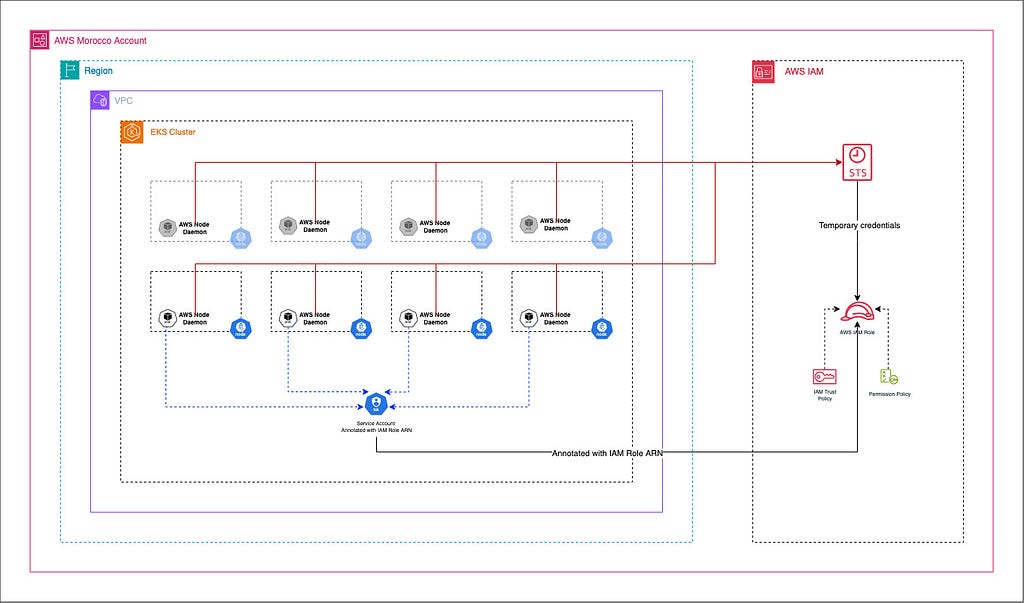1024x603 pixels.
Task: Click the pod icon in the third top-row node
Action: click(408, 227)
